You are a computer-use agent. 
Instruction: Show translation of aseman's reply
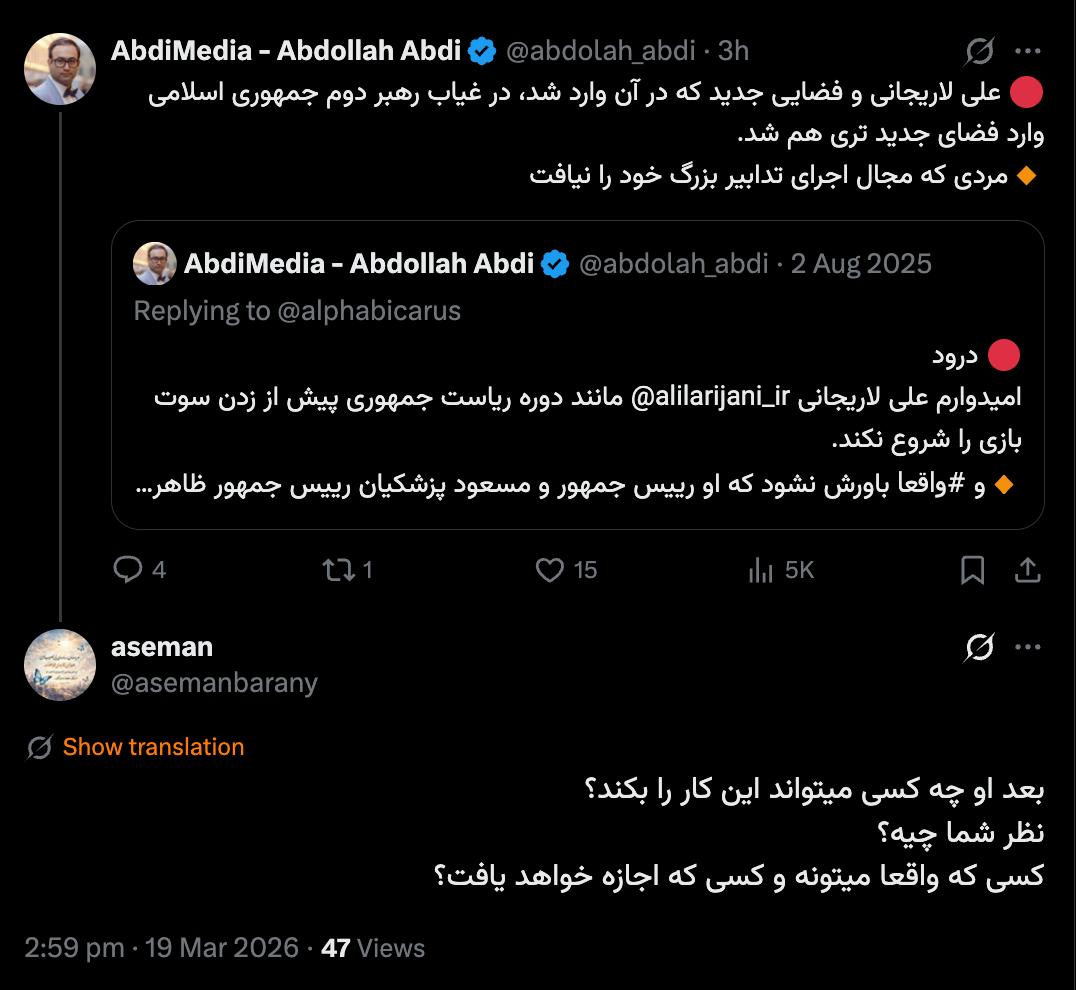[153, 747]
